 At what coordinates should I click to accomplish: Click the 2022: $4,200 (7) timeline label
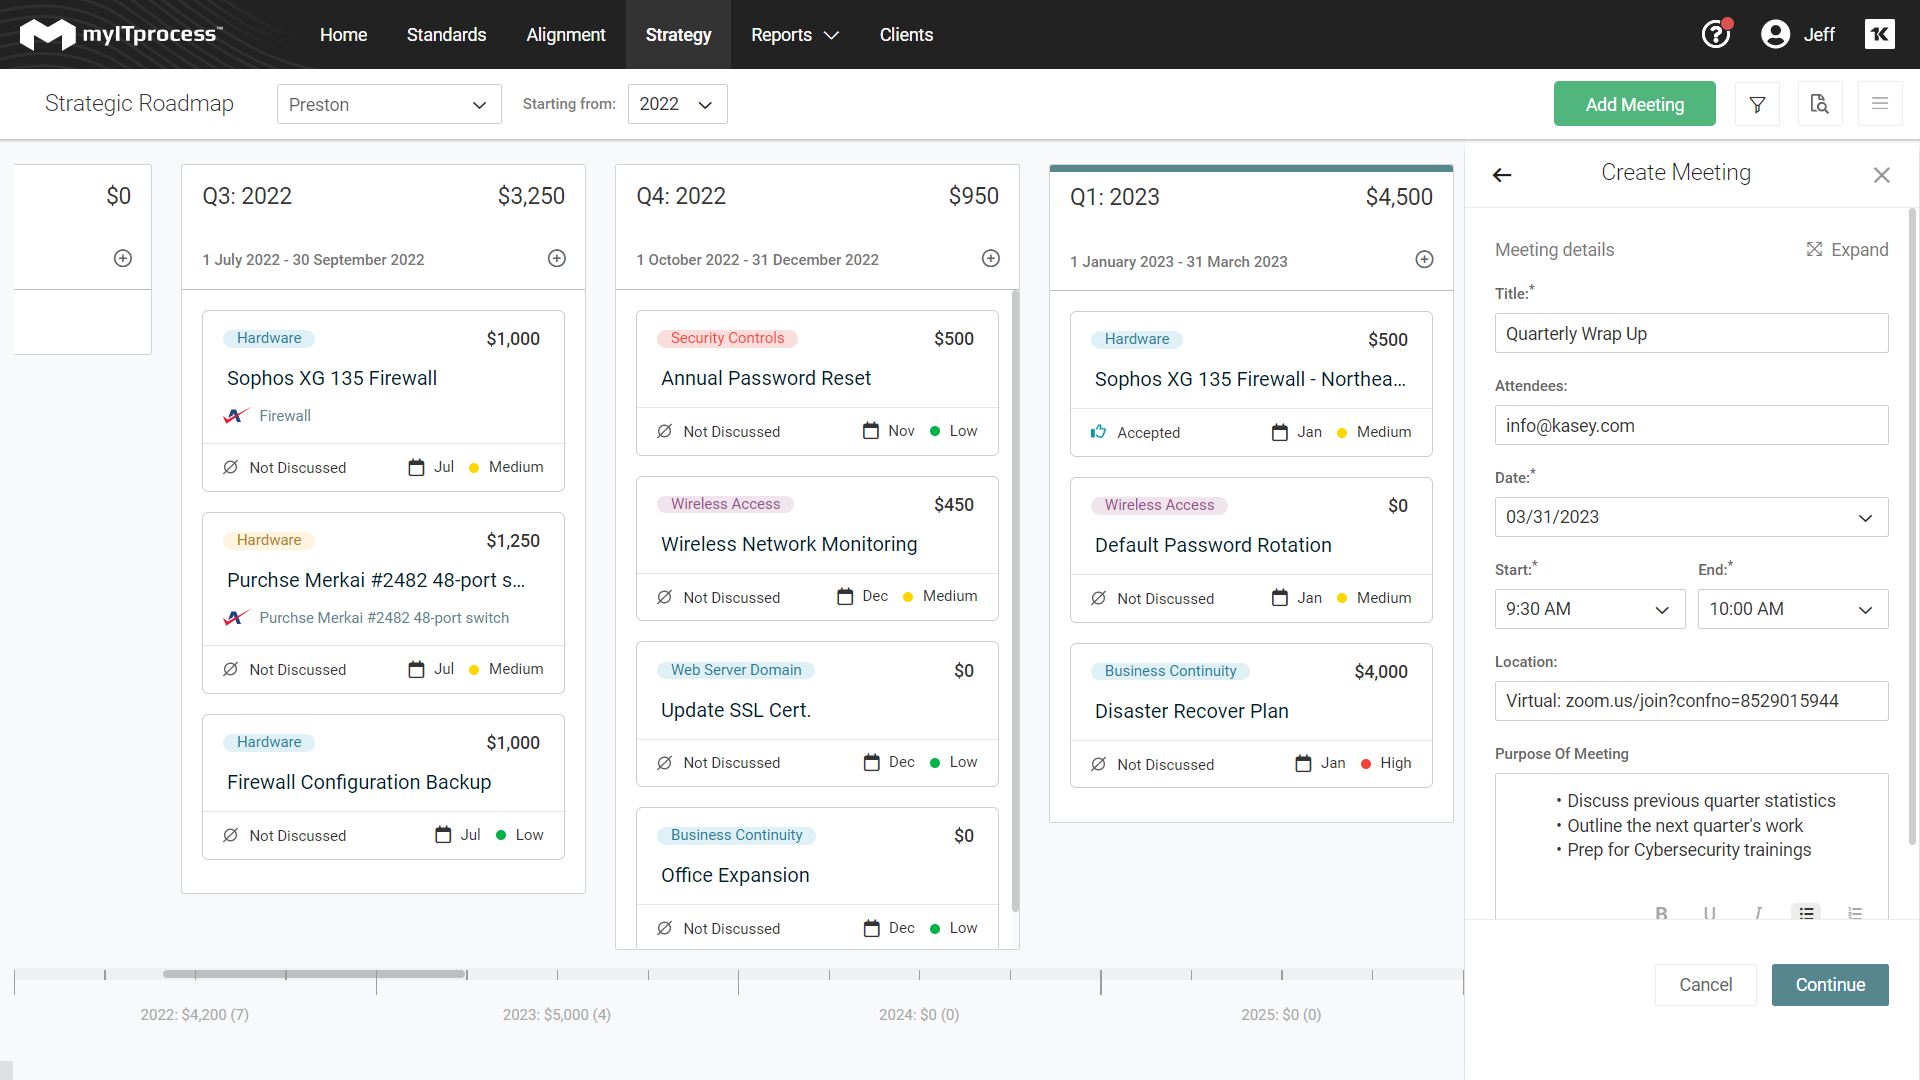[x=195, y=1014]
